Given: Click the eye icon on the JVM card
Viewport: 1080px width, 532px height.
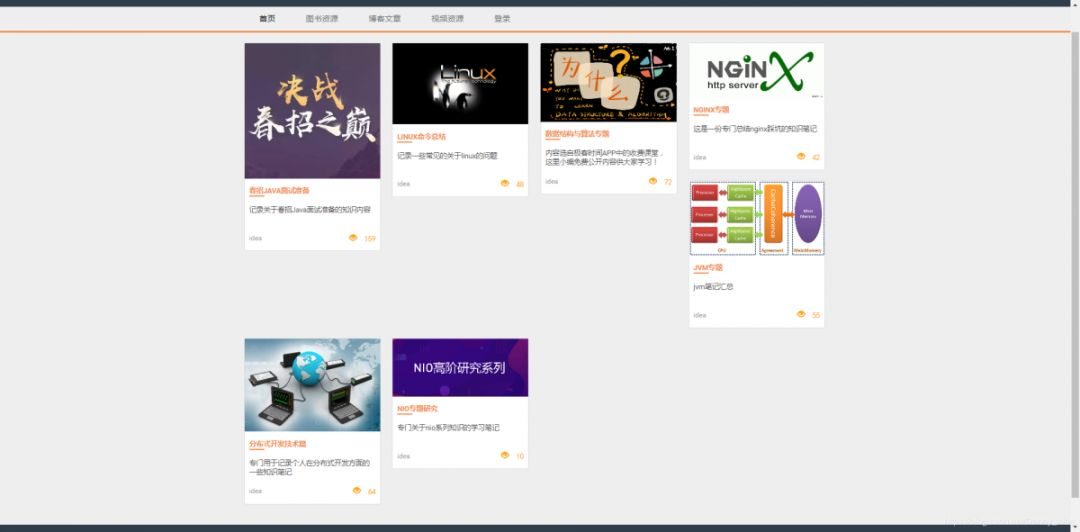Looking at the screenshot, I should [x=801, y=314].
